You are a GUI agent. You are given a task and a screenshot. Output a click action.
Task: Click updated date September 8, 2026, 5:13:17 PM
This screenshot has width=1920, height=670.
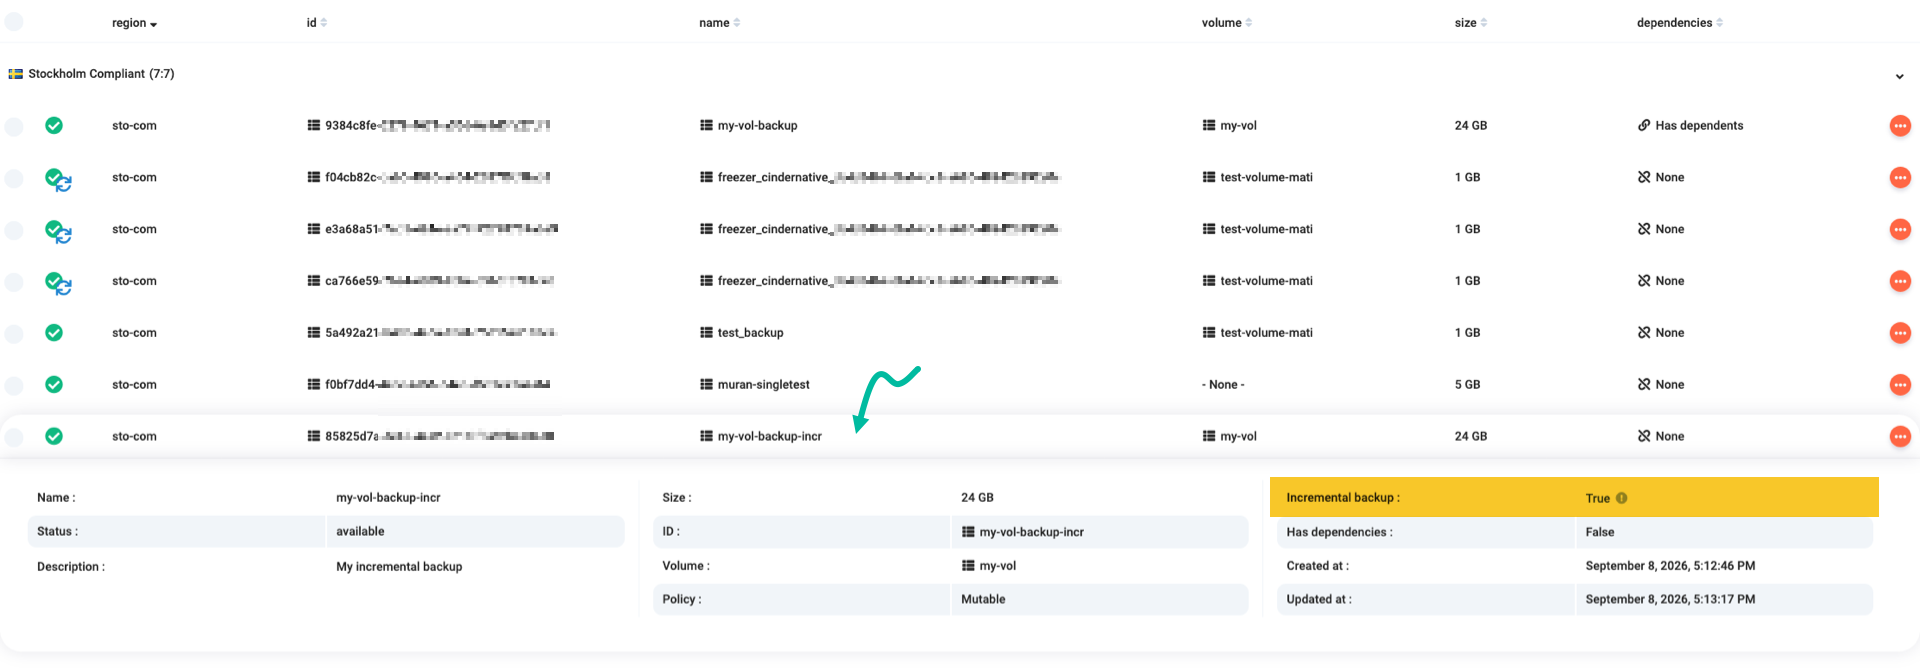click(1670, 600)
